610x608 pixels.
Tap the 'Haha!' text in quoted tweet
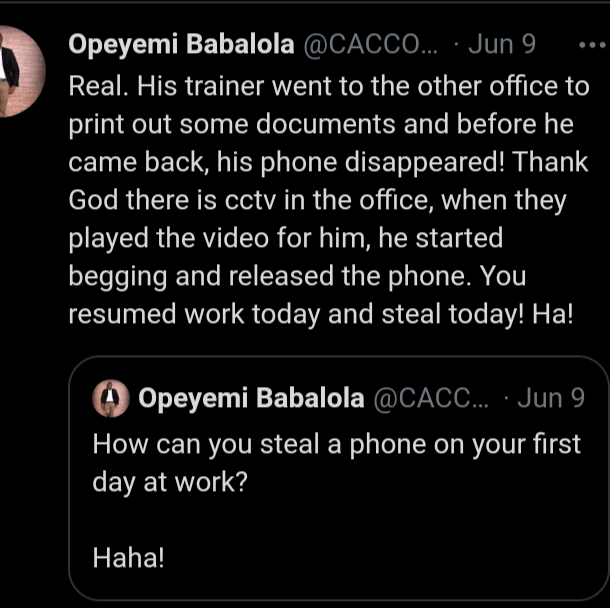pyautogui.click(x=128, y=558)
